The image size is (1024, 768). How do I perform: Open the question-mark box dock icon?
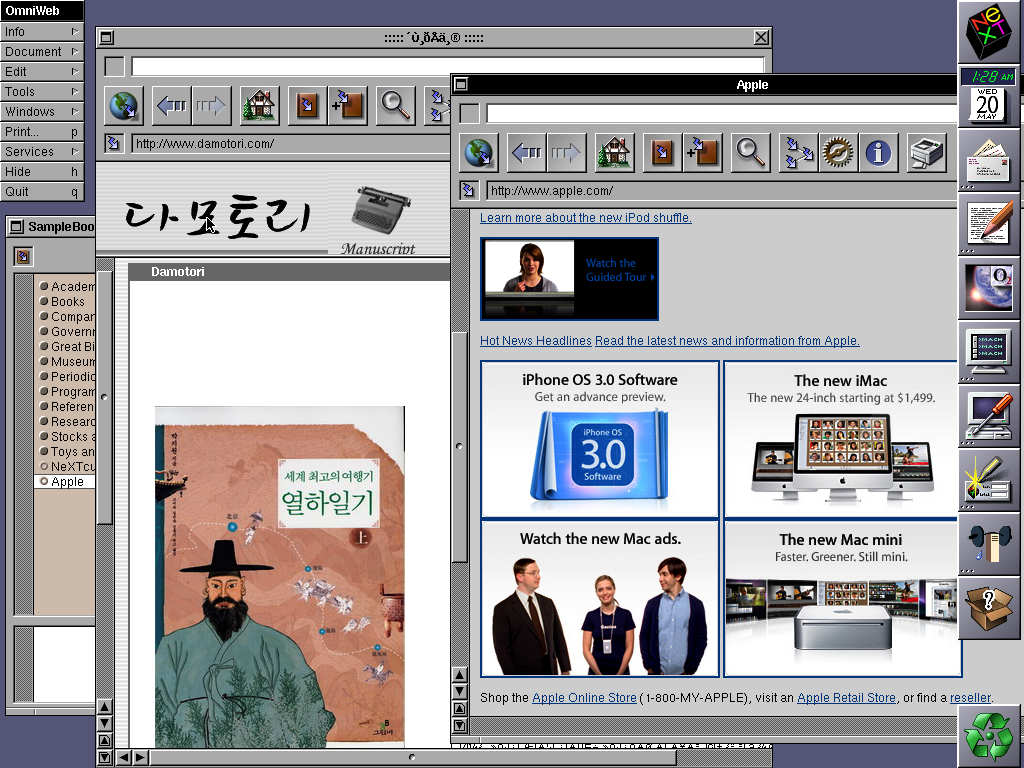tap(989, 607)
